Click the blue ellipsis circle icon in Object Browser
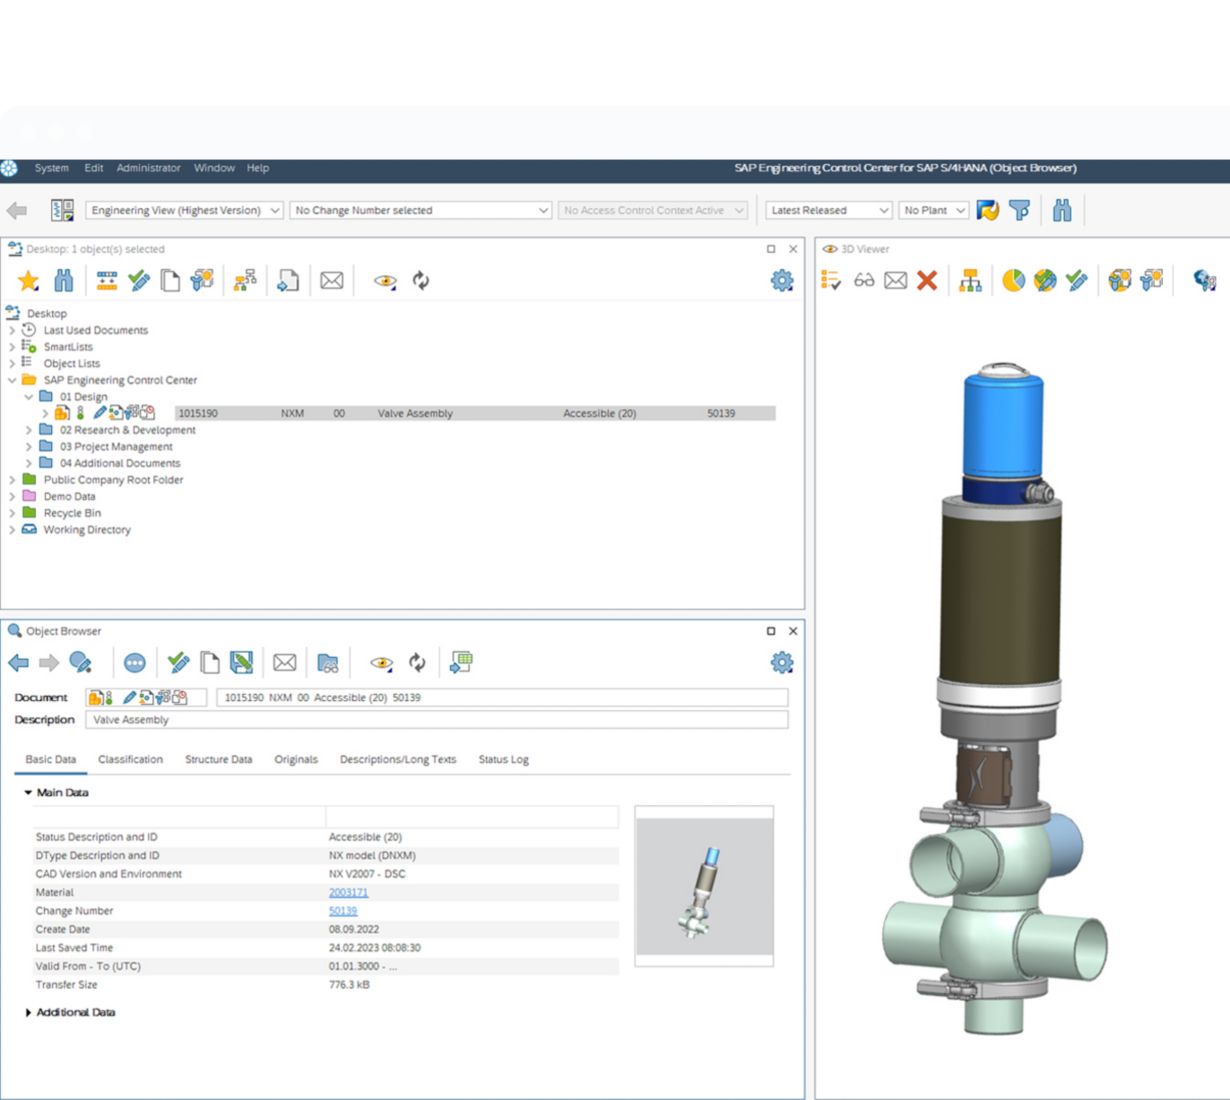Image resolution: width=1230 pixels, height=1100 pixels. (135, 663)
